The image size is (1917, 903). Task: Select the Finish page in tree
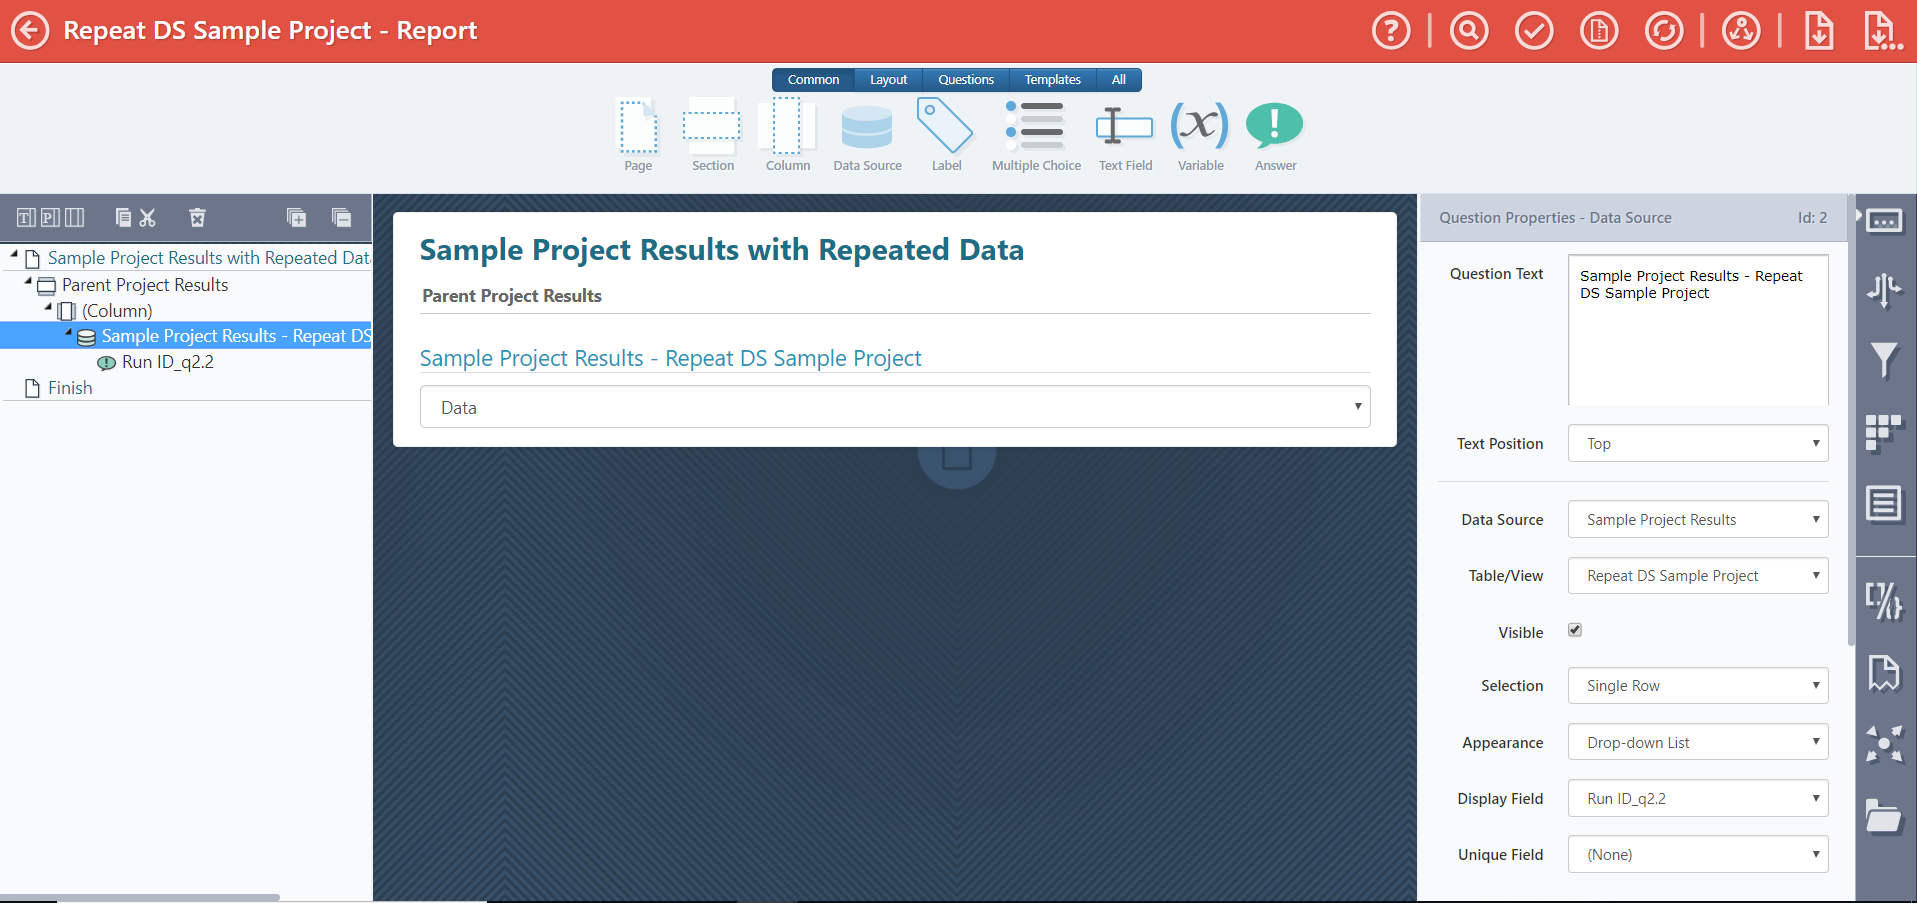(70, 388)
